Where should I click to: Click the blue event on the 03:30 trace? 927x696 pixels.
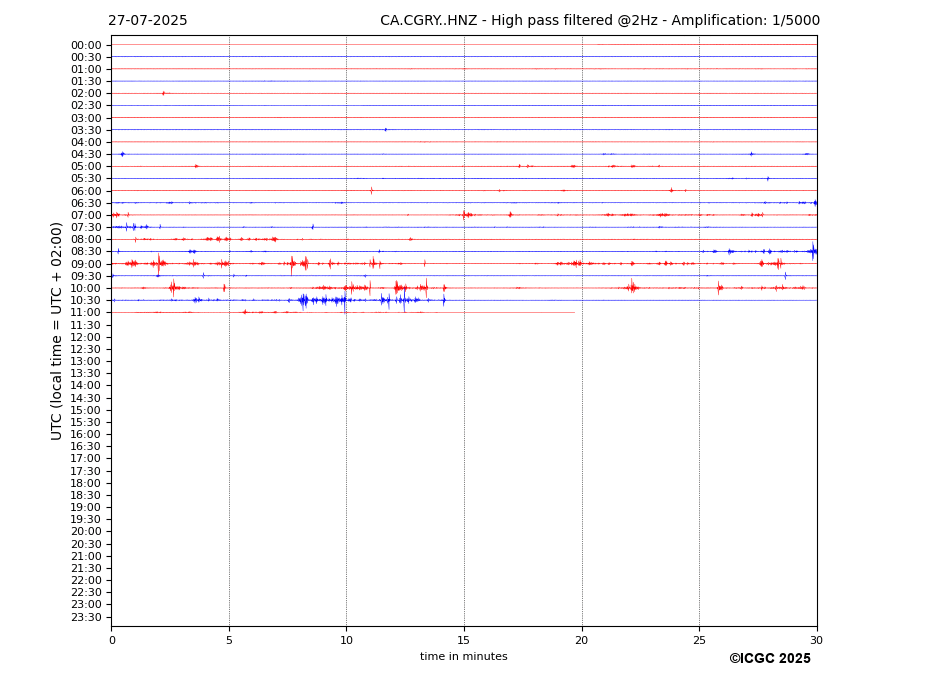(x=385, y=130)
